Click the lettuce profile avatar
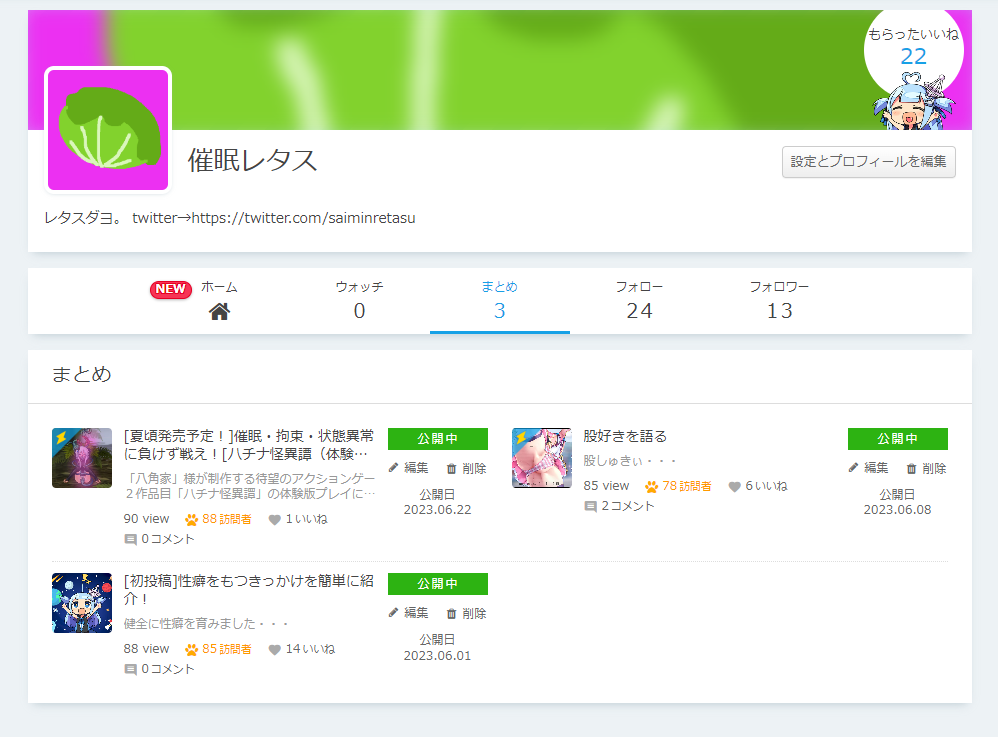The image size is (998, 737). 108,130
